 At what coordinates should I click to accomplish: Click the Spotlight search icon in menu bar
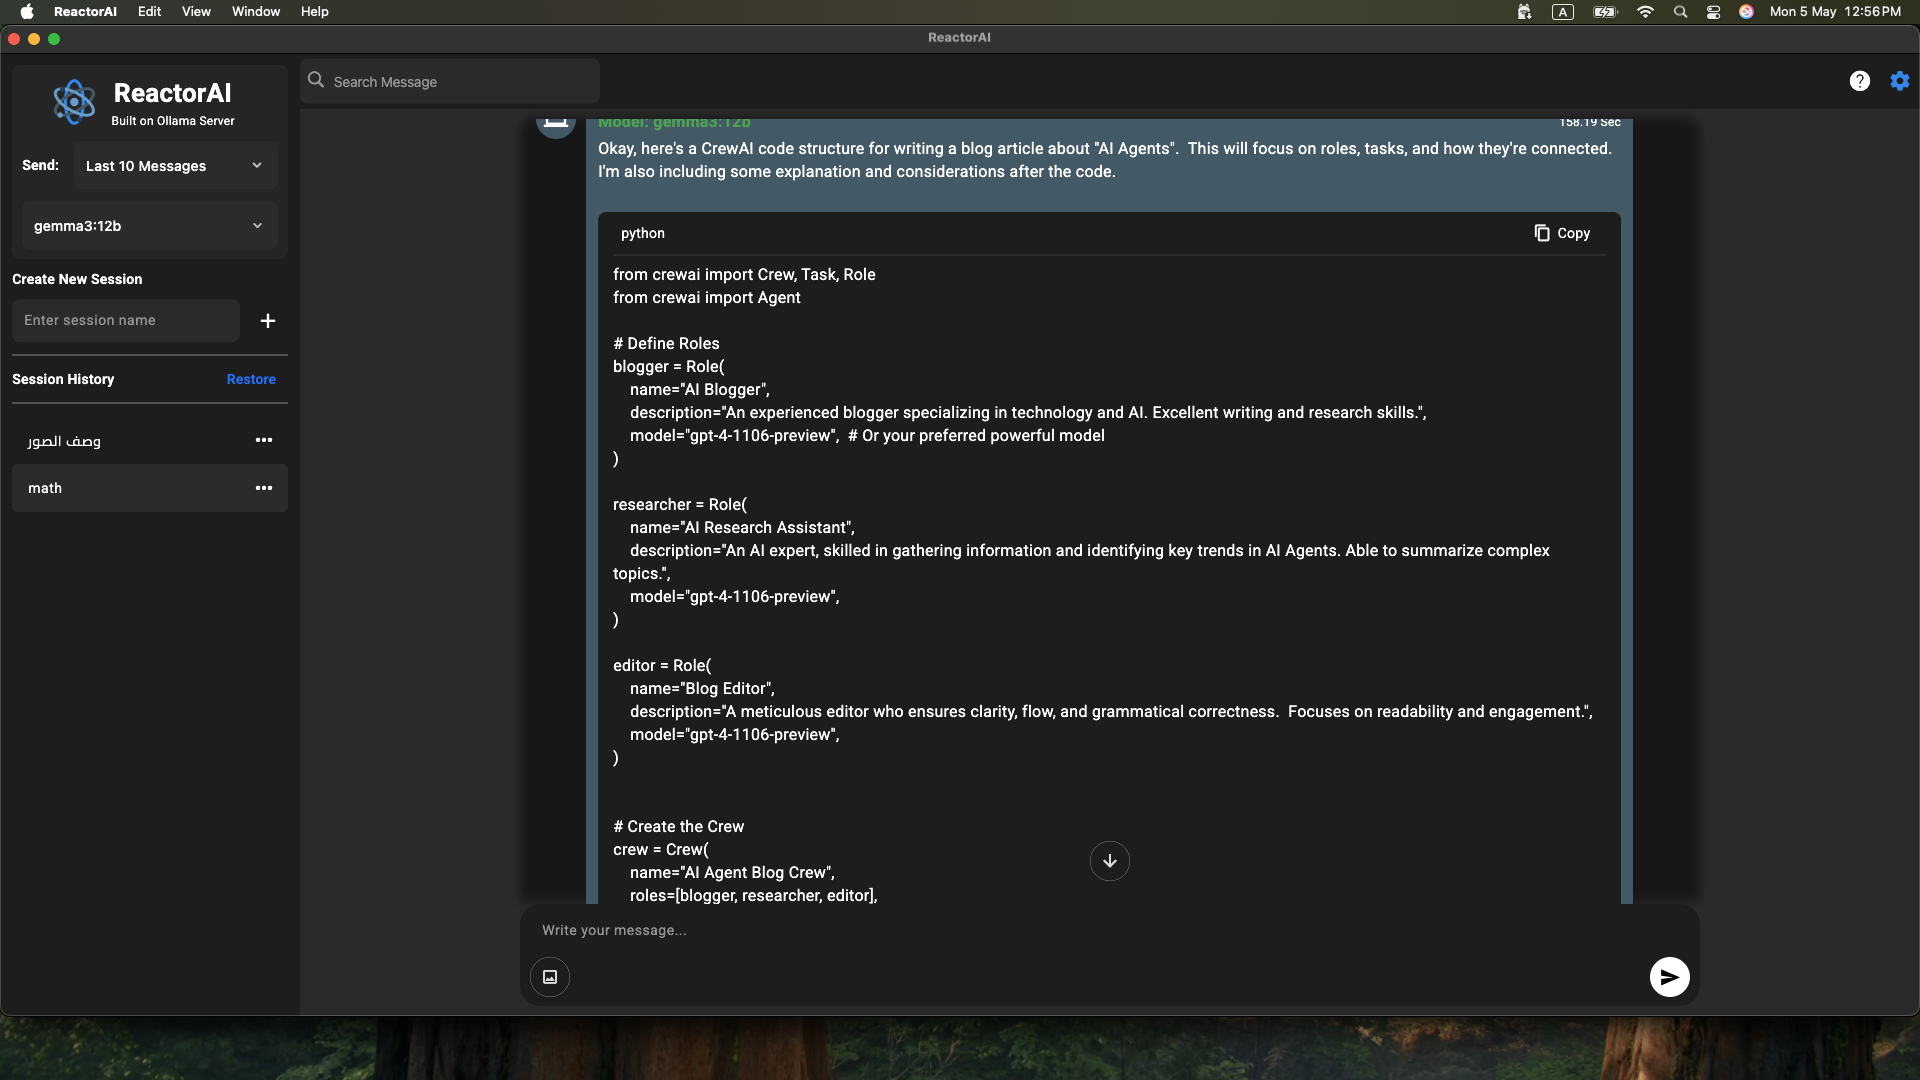click(1680, 12)
